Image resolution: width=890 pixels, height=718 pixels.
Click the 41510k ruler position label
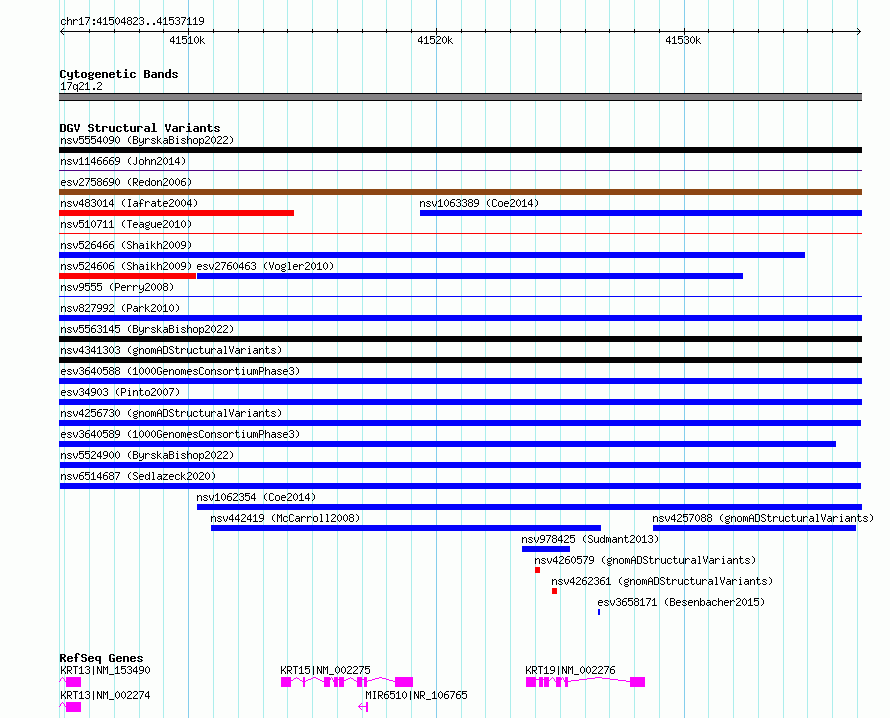tap(187, 40)
